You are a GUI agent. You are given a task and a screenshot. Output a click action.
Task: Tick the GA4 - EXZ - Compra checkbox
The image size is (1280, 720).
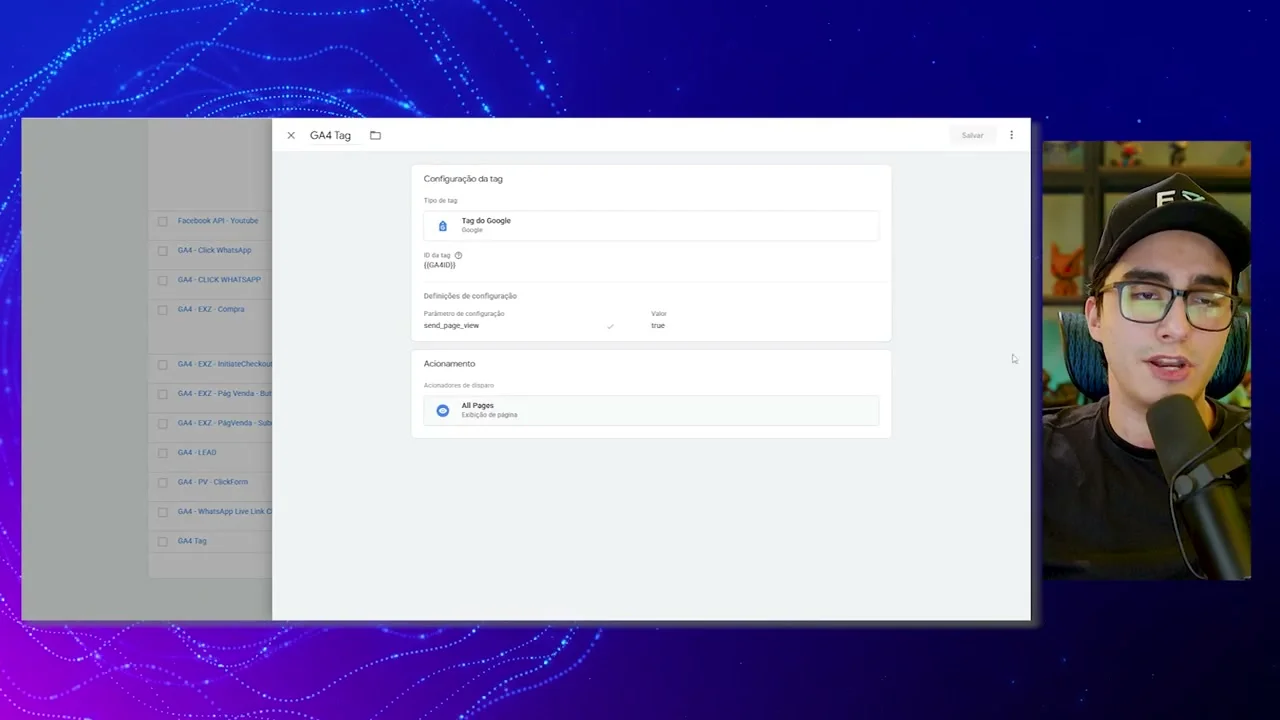pos(163,310)
